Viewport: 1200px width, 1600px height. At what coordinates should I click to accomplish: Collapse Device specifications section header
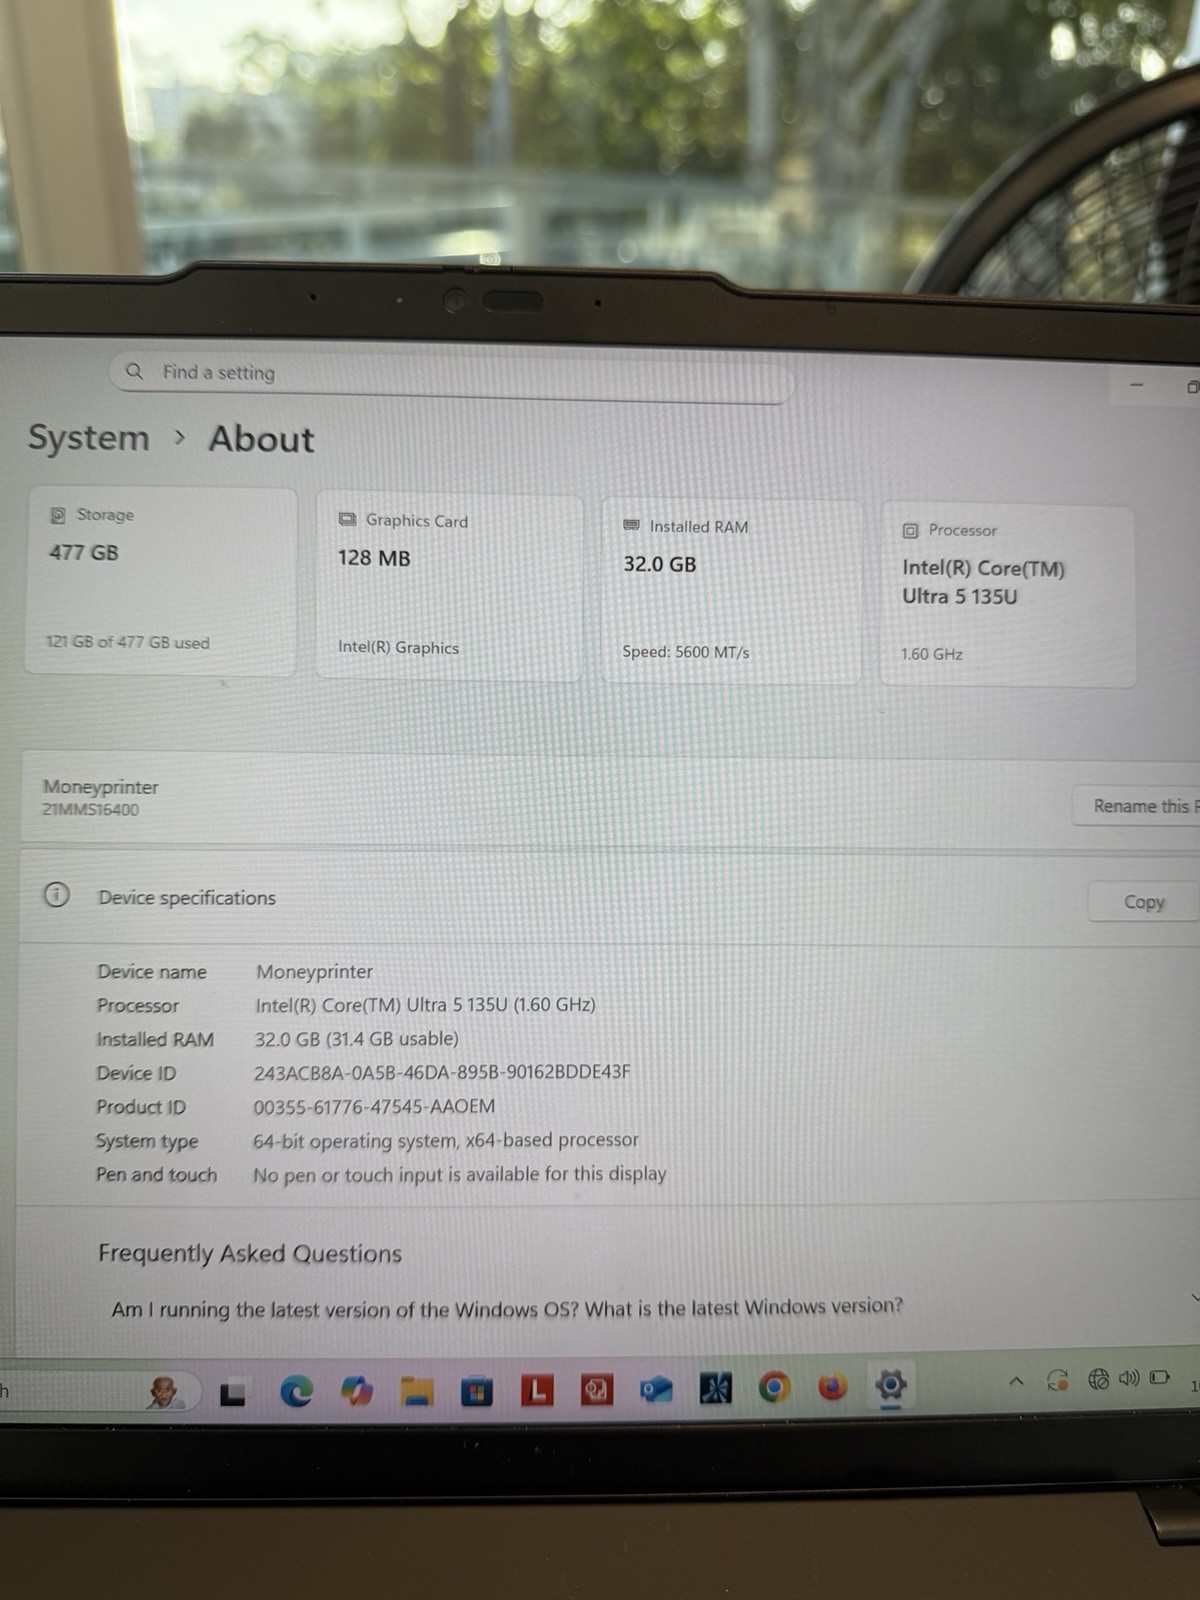610,898
